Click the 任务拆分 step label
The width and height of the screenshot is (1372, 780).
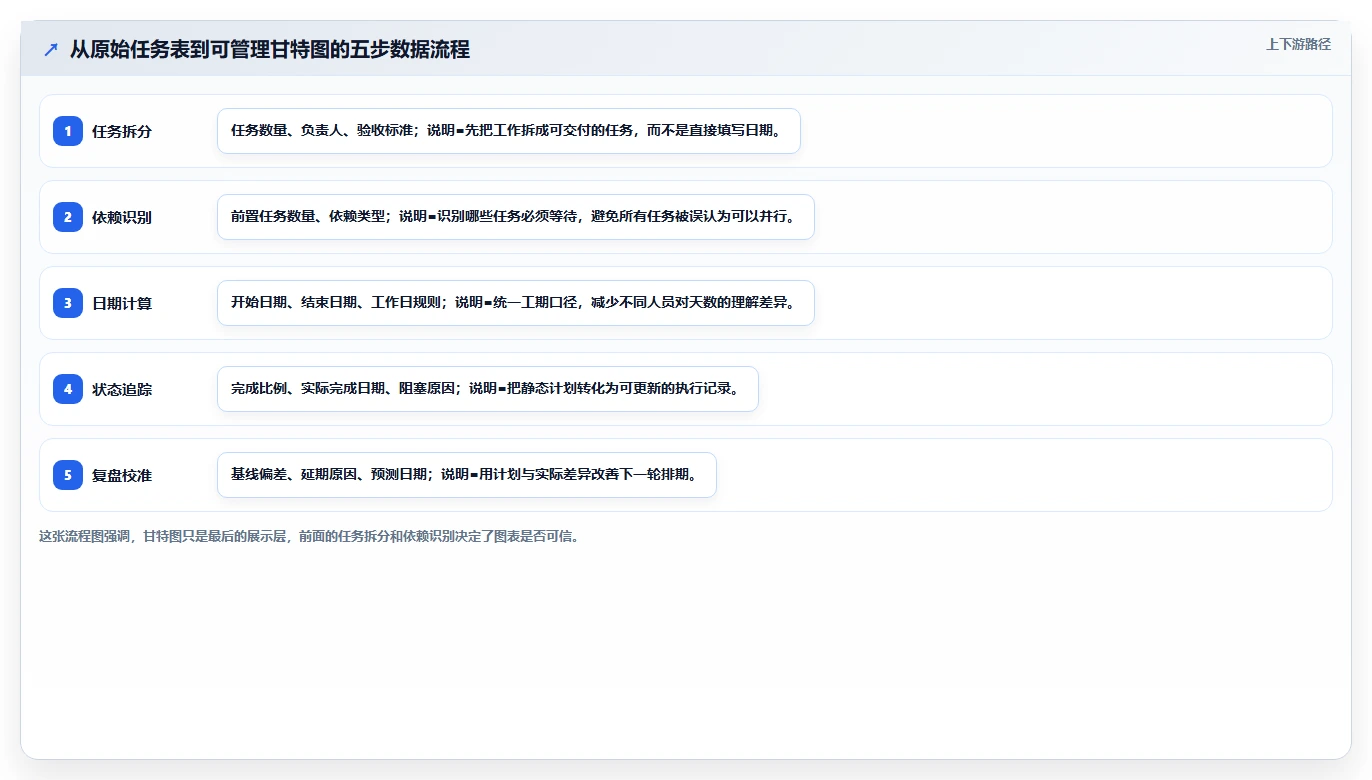(x=122, y=131)
